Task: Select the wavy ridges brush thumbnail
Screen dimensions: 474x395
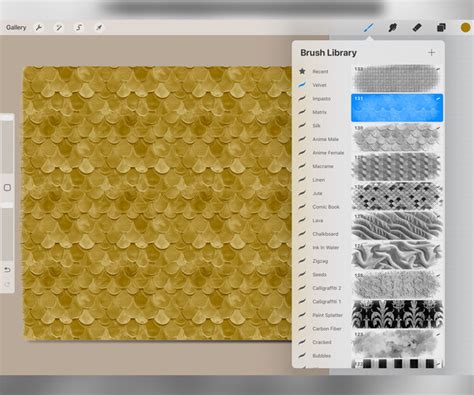Action: point(397,225)
